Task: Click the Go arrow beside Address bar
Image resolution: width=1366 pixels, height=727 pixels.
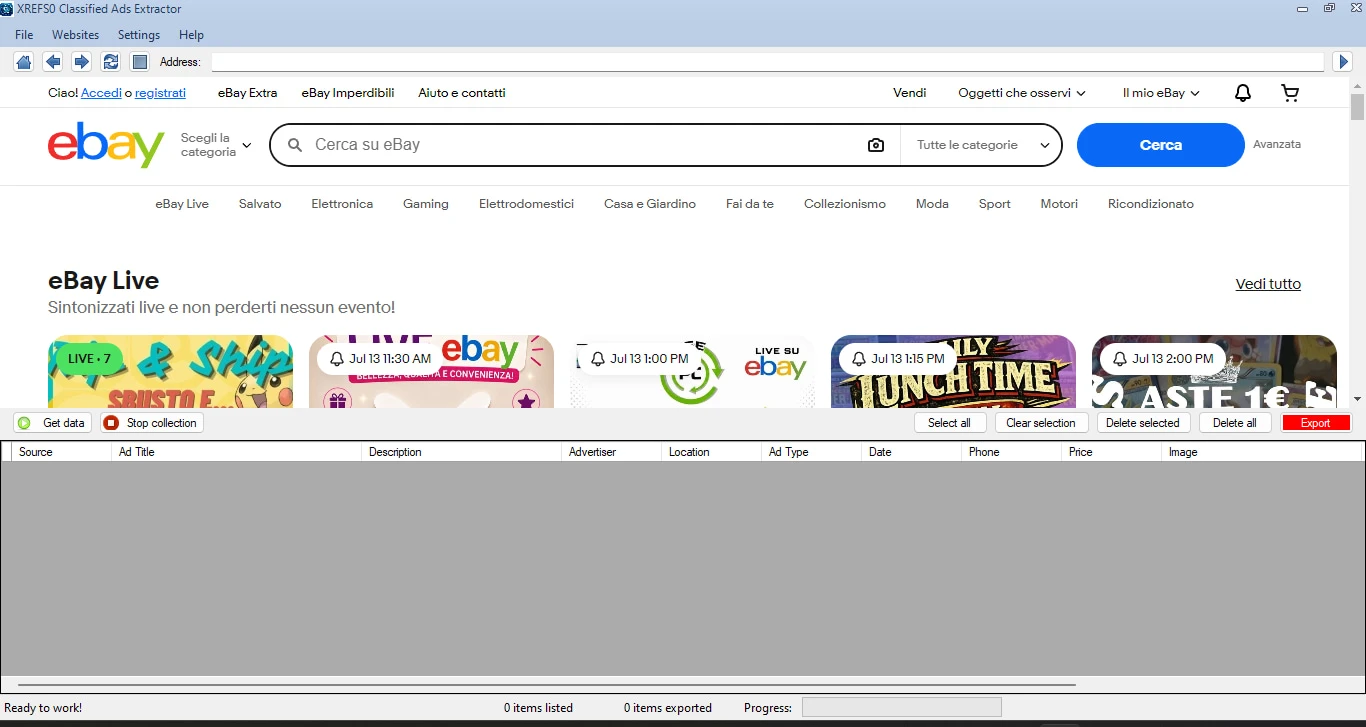Action: coord(1344,62)
